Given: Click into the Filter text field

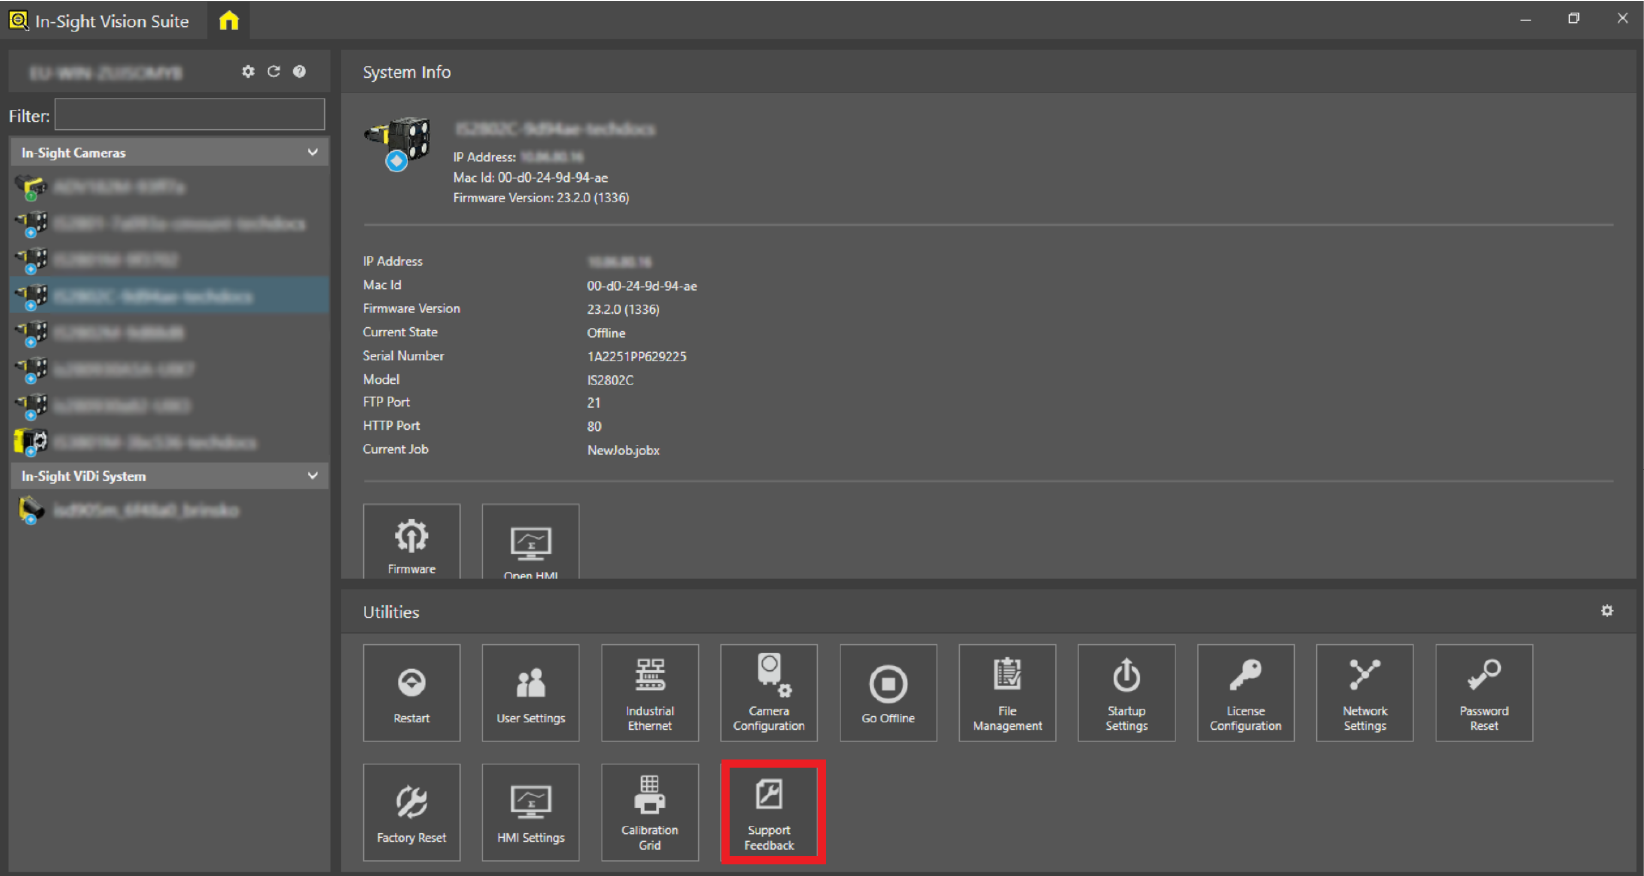Looking at the screenshot, I should pos(189,115).
